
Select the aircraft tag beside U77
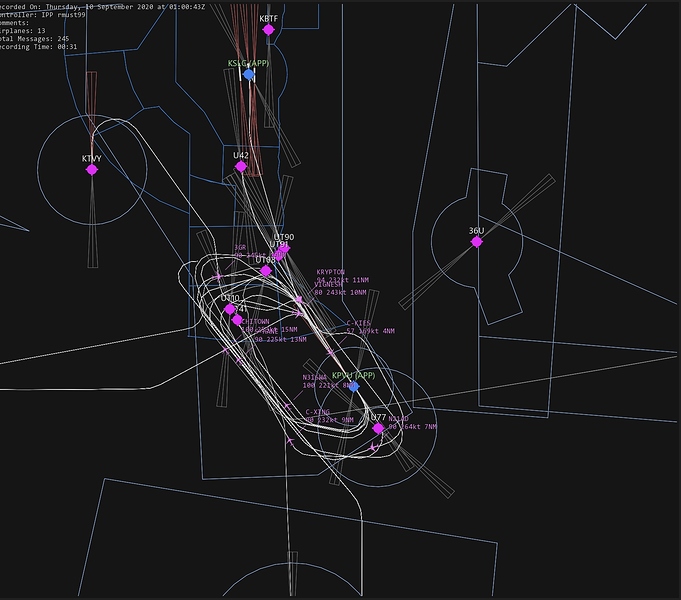pos(412,423)
